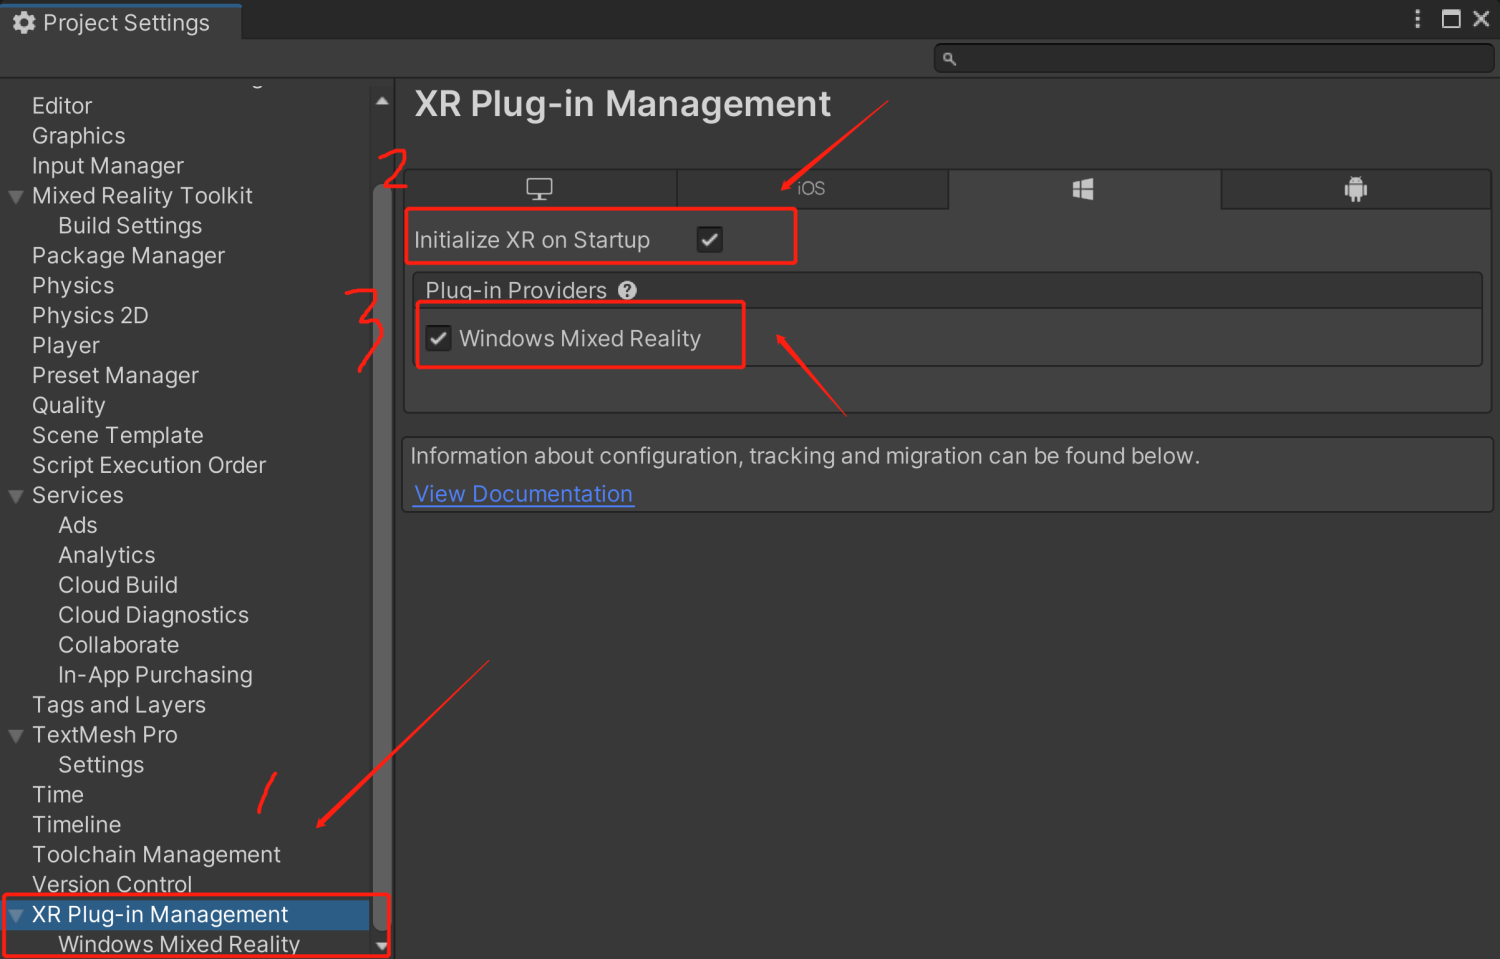Collapse the TextMesh Pro tree node
Image resolution: width=1500 pixels, height=959 pixels.
click(16, 736)
